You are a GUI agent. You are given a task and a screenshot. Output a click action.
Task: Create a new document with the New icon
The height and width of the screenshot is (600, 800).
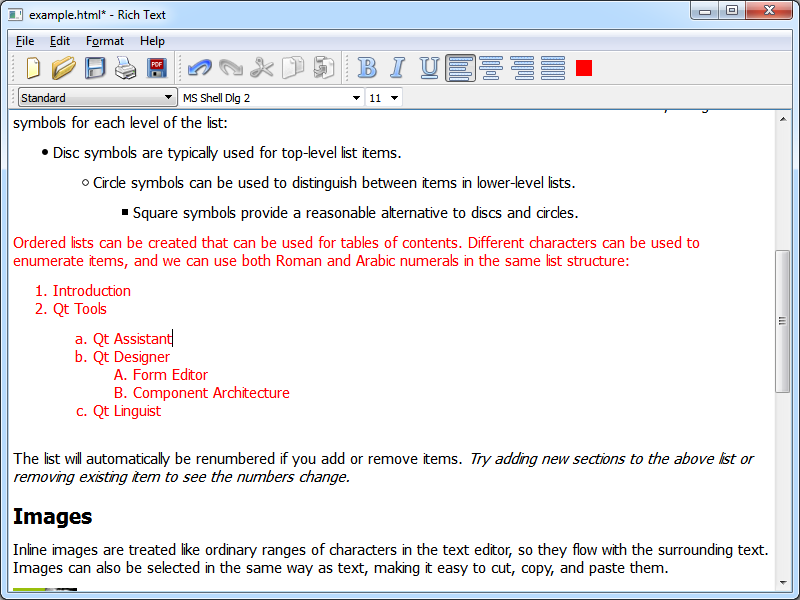(33, 68)
